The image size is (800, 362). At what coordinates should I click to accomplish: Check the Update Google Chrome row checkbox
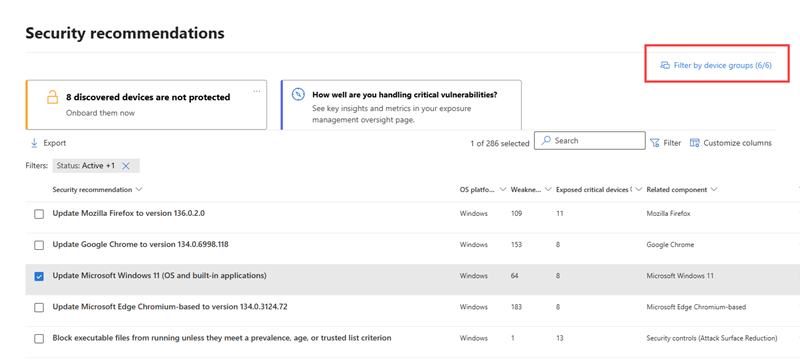[x=39, y=245]
